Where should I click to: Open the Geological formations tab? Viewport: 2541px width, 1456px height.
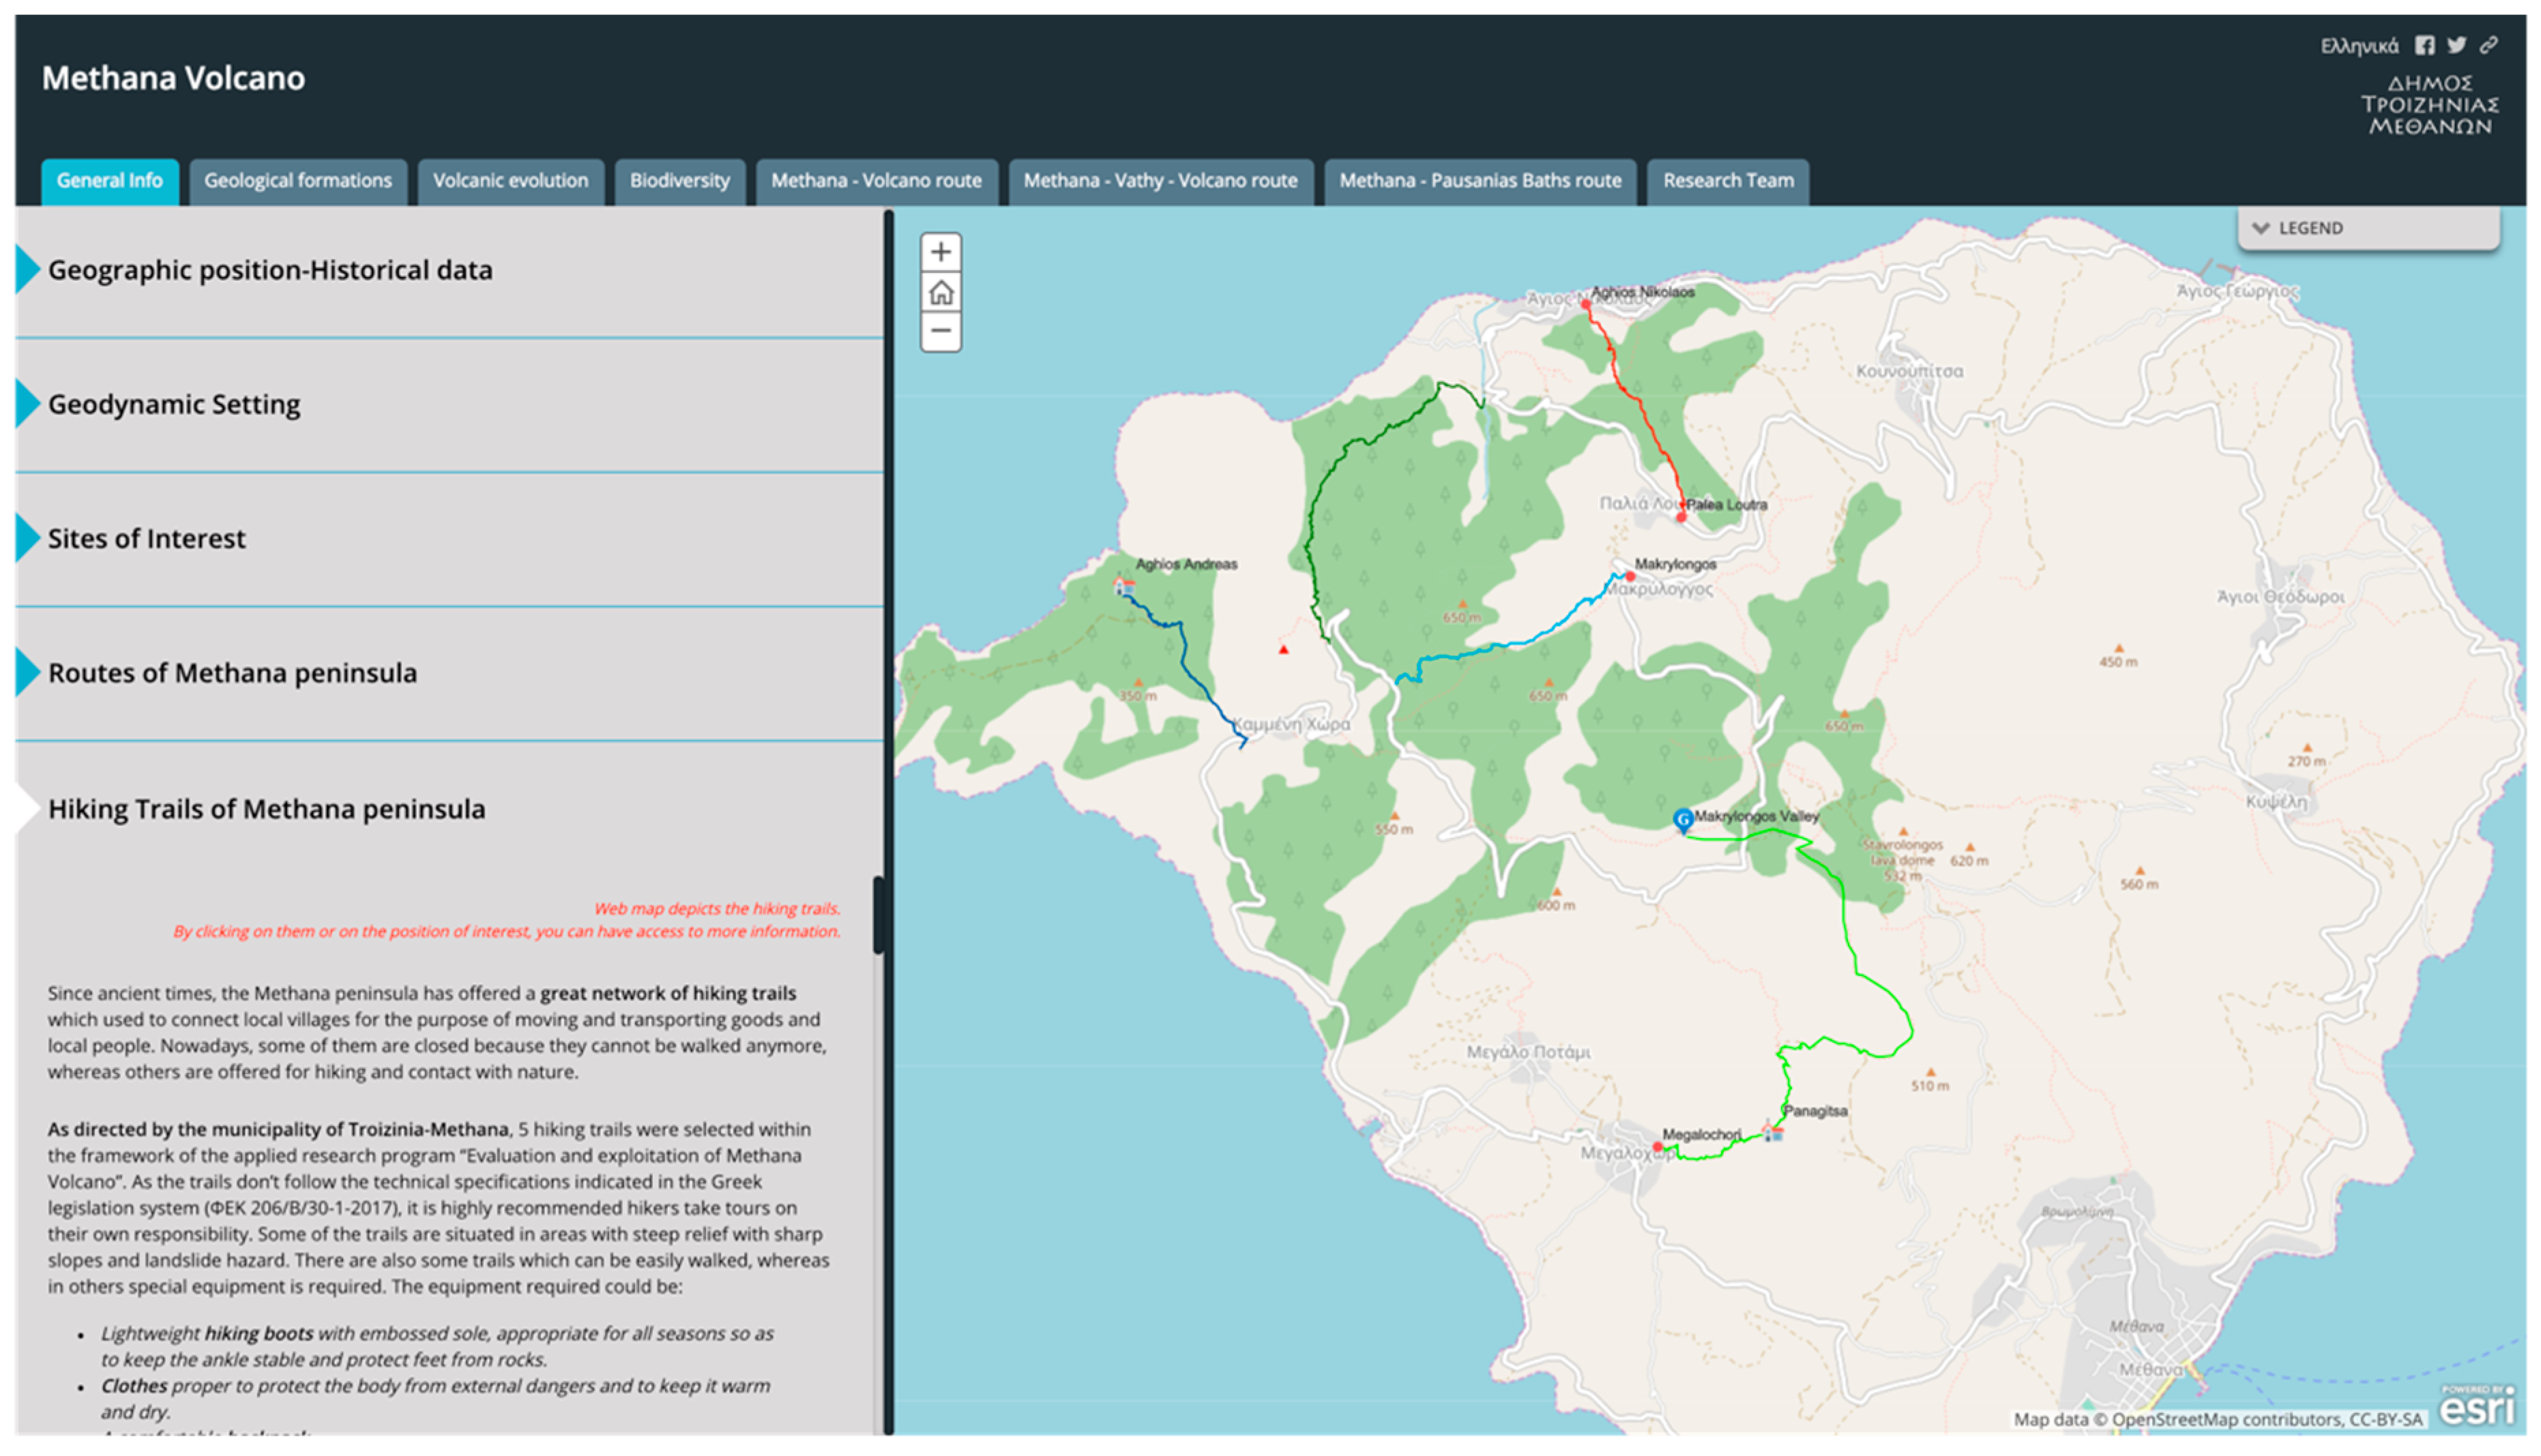click(x=298, y=181)
